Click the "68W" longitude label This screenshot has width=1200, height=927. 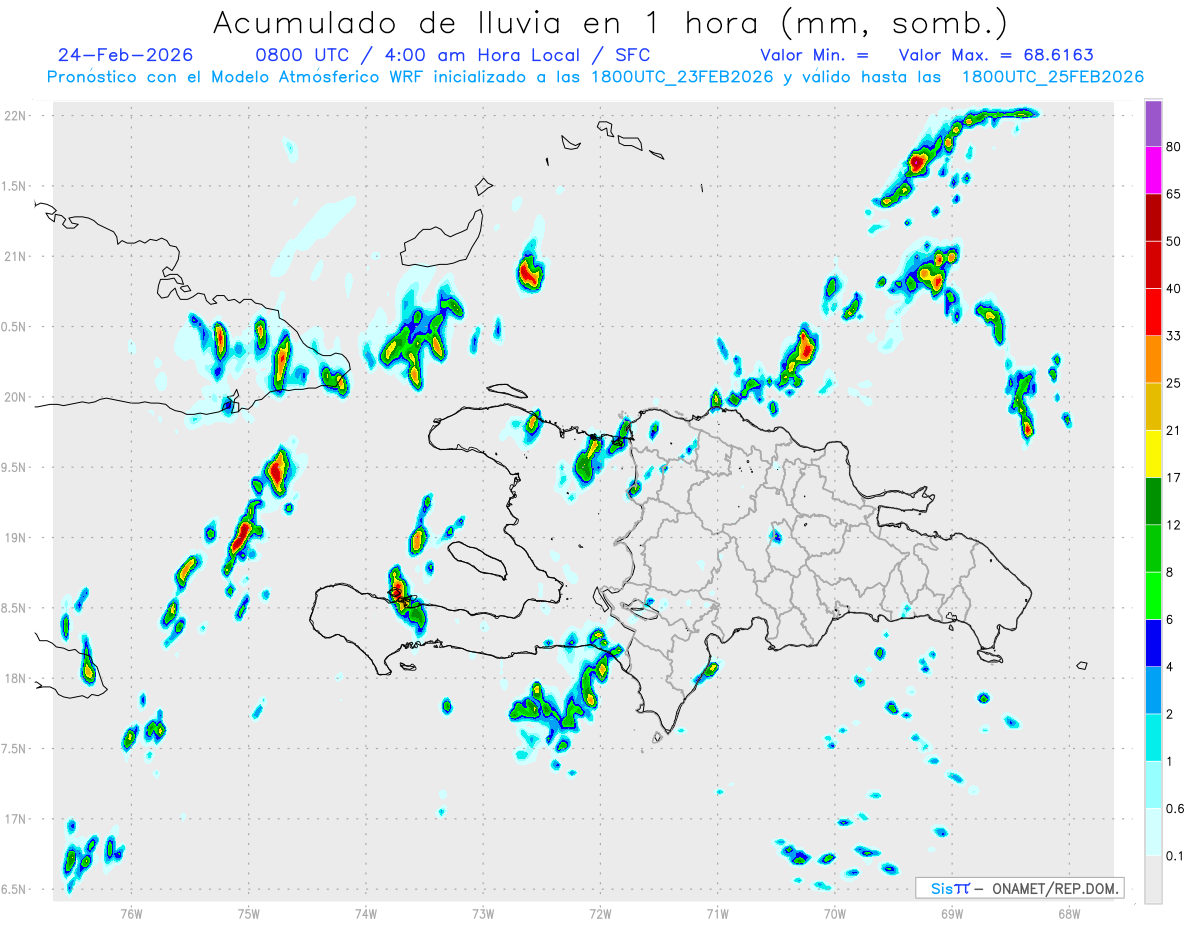click(x=1069, y=912)
